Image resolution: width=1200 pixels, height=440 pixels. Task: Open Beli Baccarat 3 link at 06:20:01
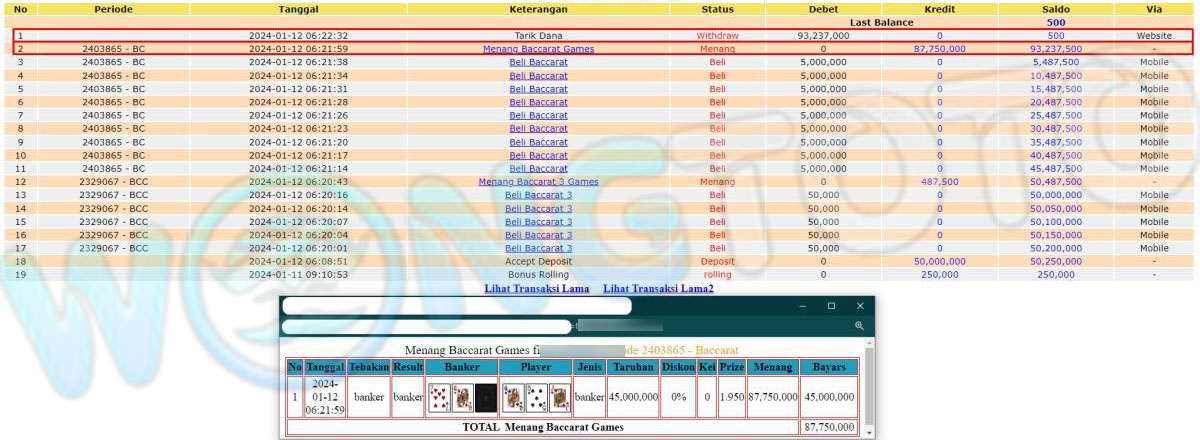click(538, 248)
